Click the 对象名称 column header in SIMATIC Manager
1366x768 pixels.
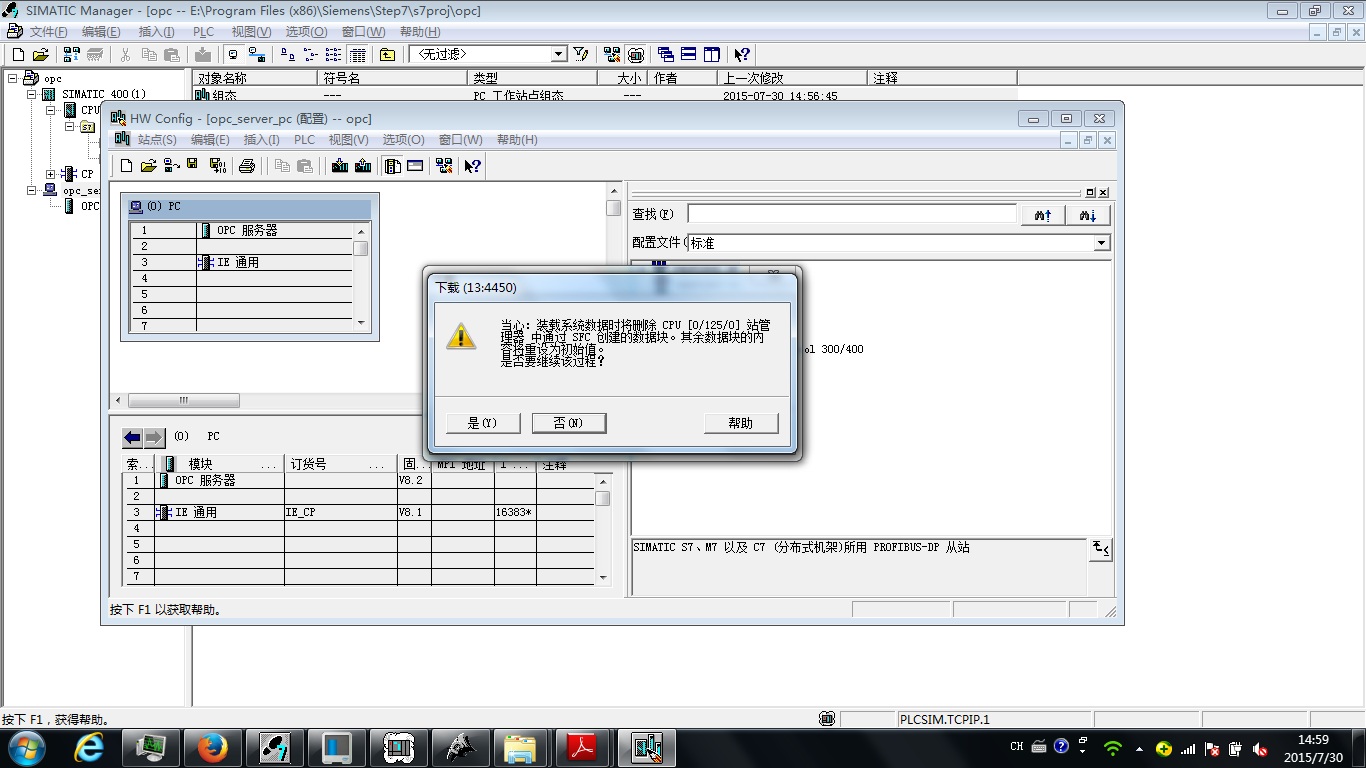(256, 78)
